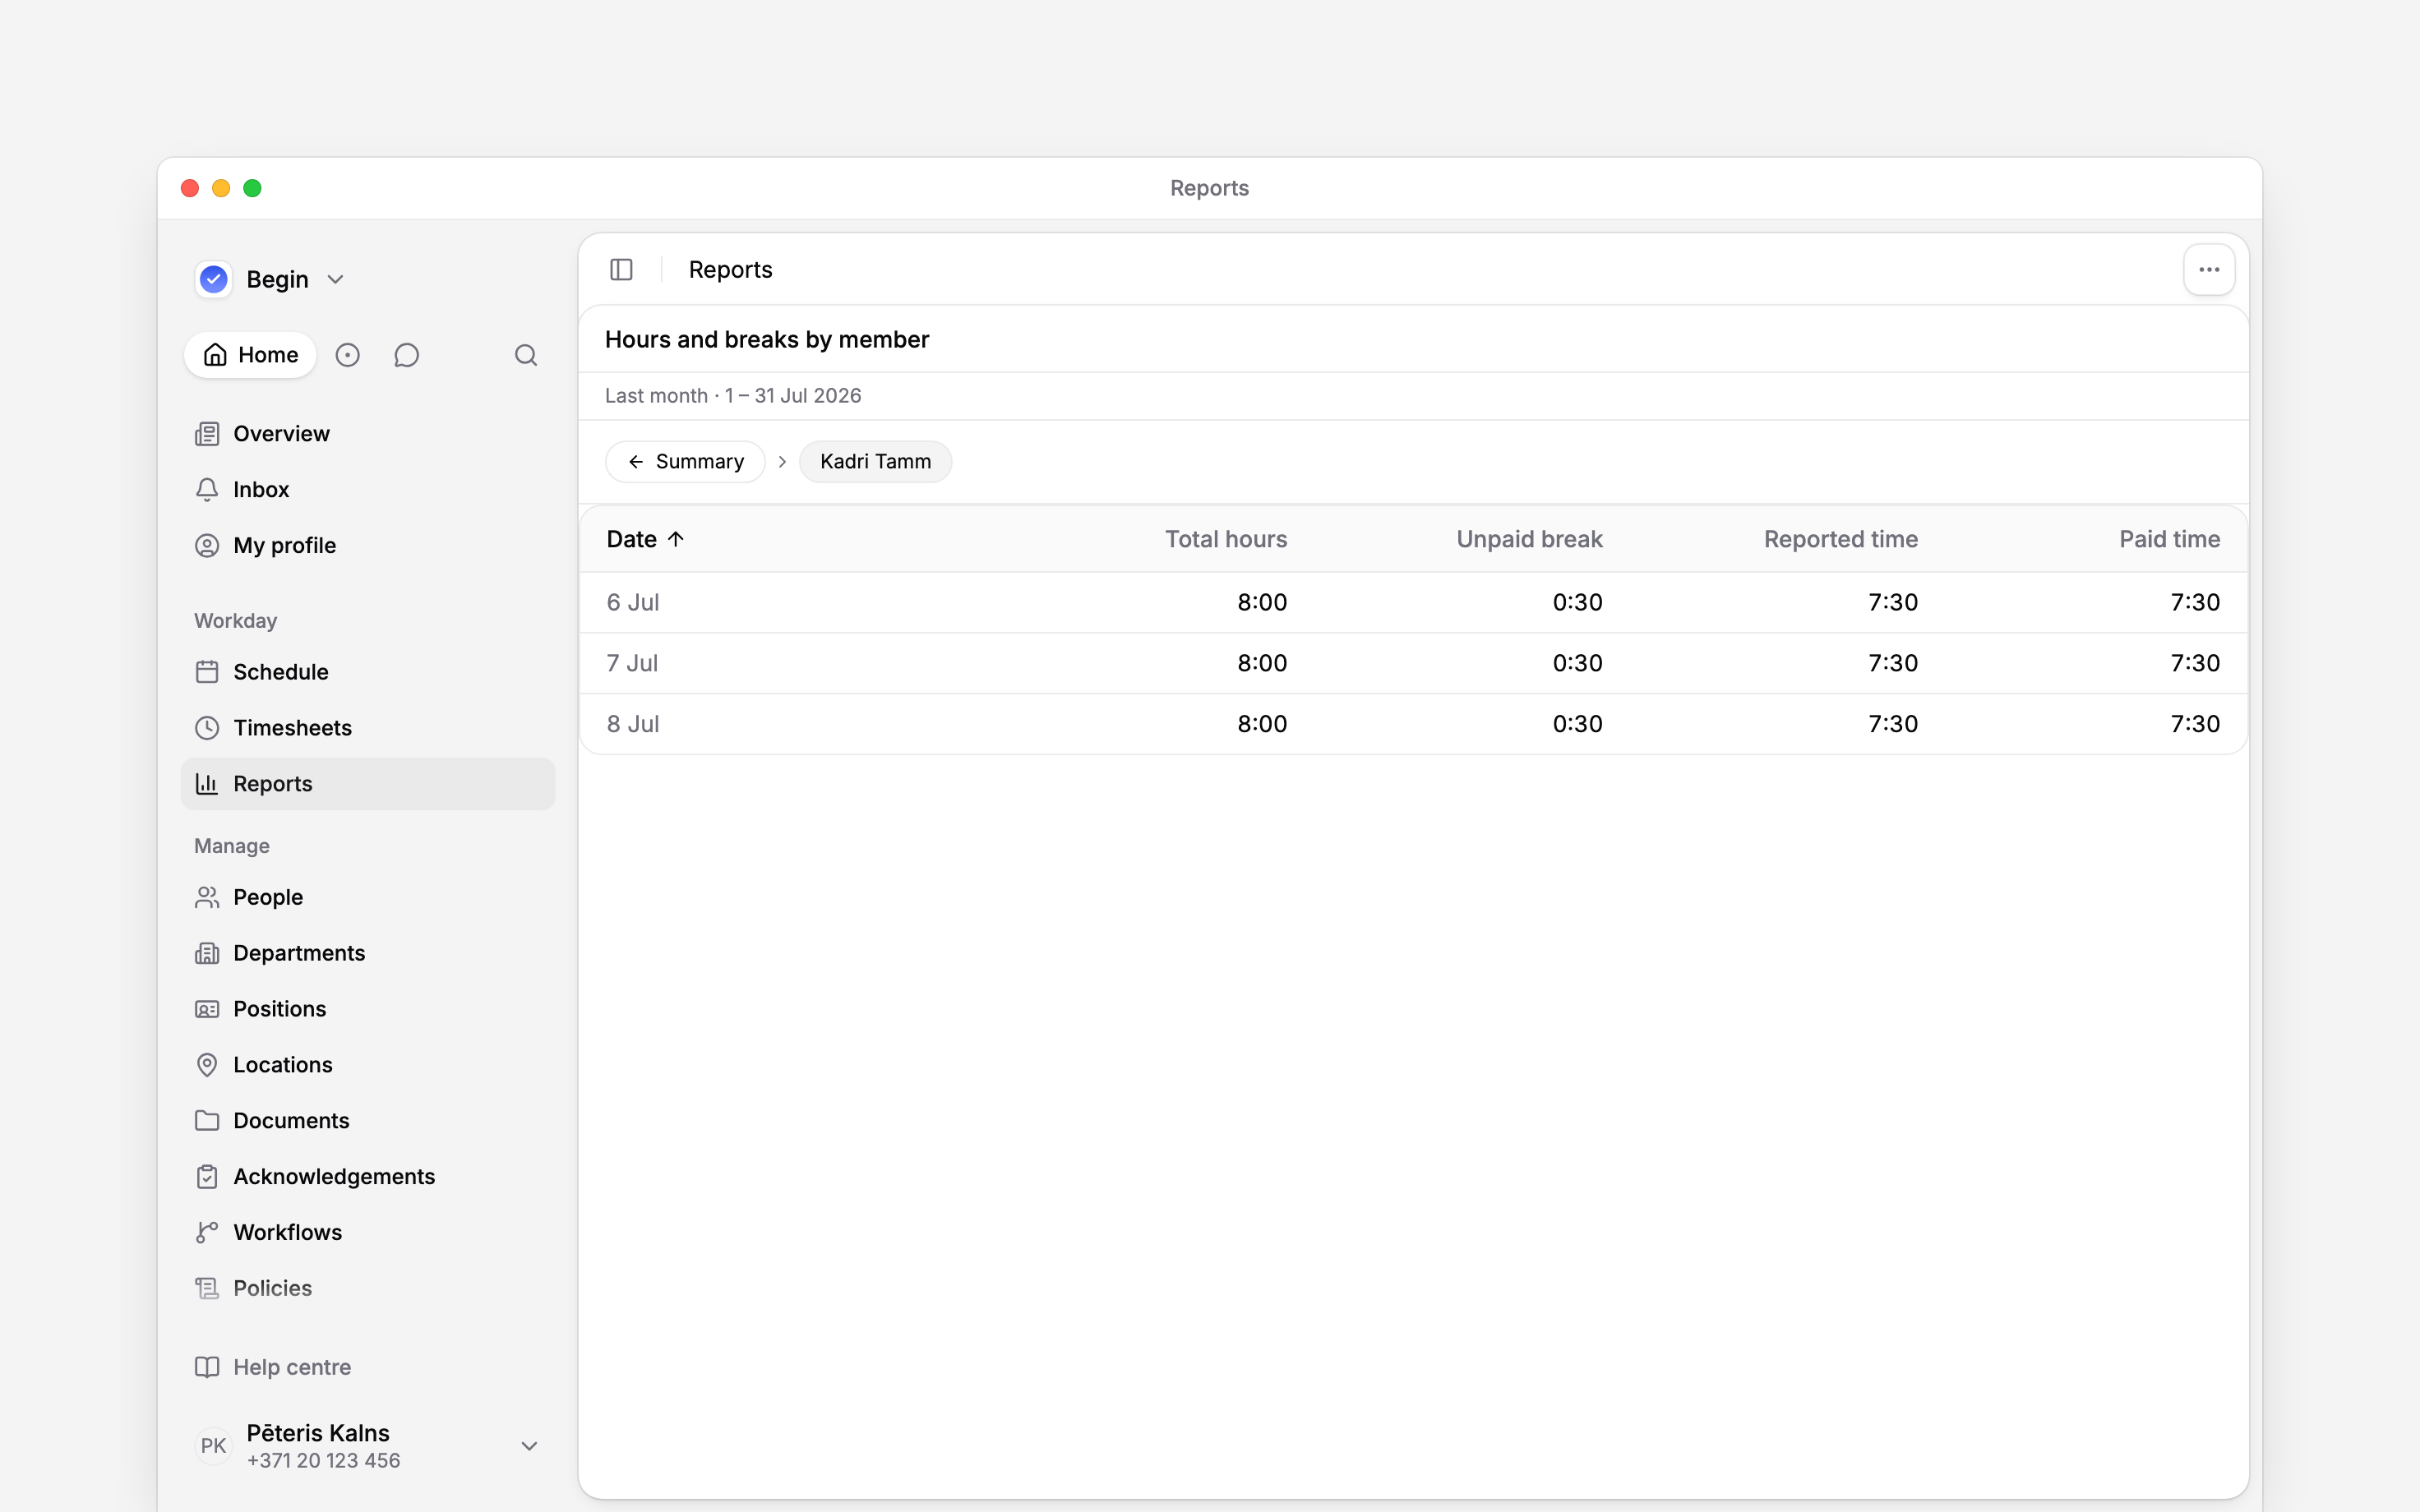Click the Inbox bell icon
The height and width of the screenshot is (1512, 2420).
(x=207, y=490)
